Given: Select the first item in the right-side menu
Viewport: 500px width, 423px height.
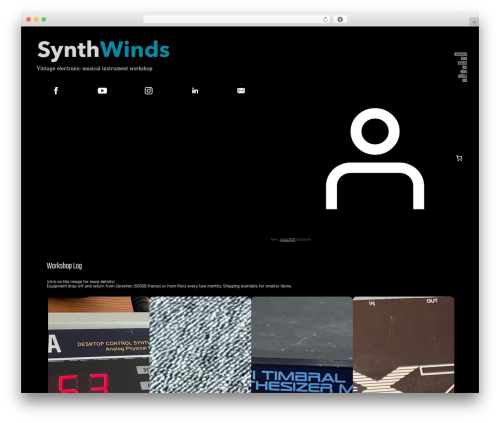Looking at the screenshot, I should (460, 54).
